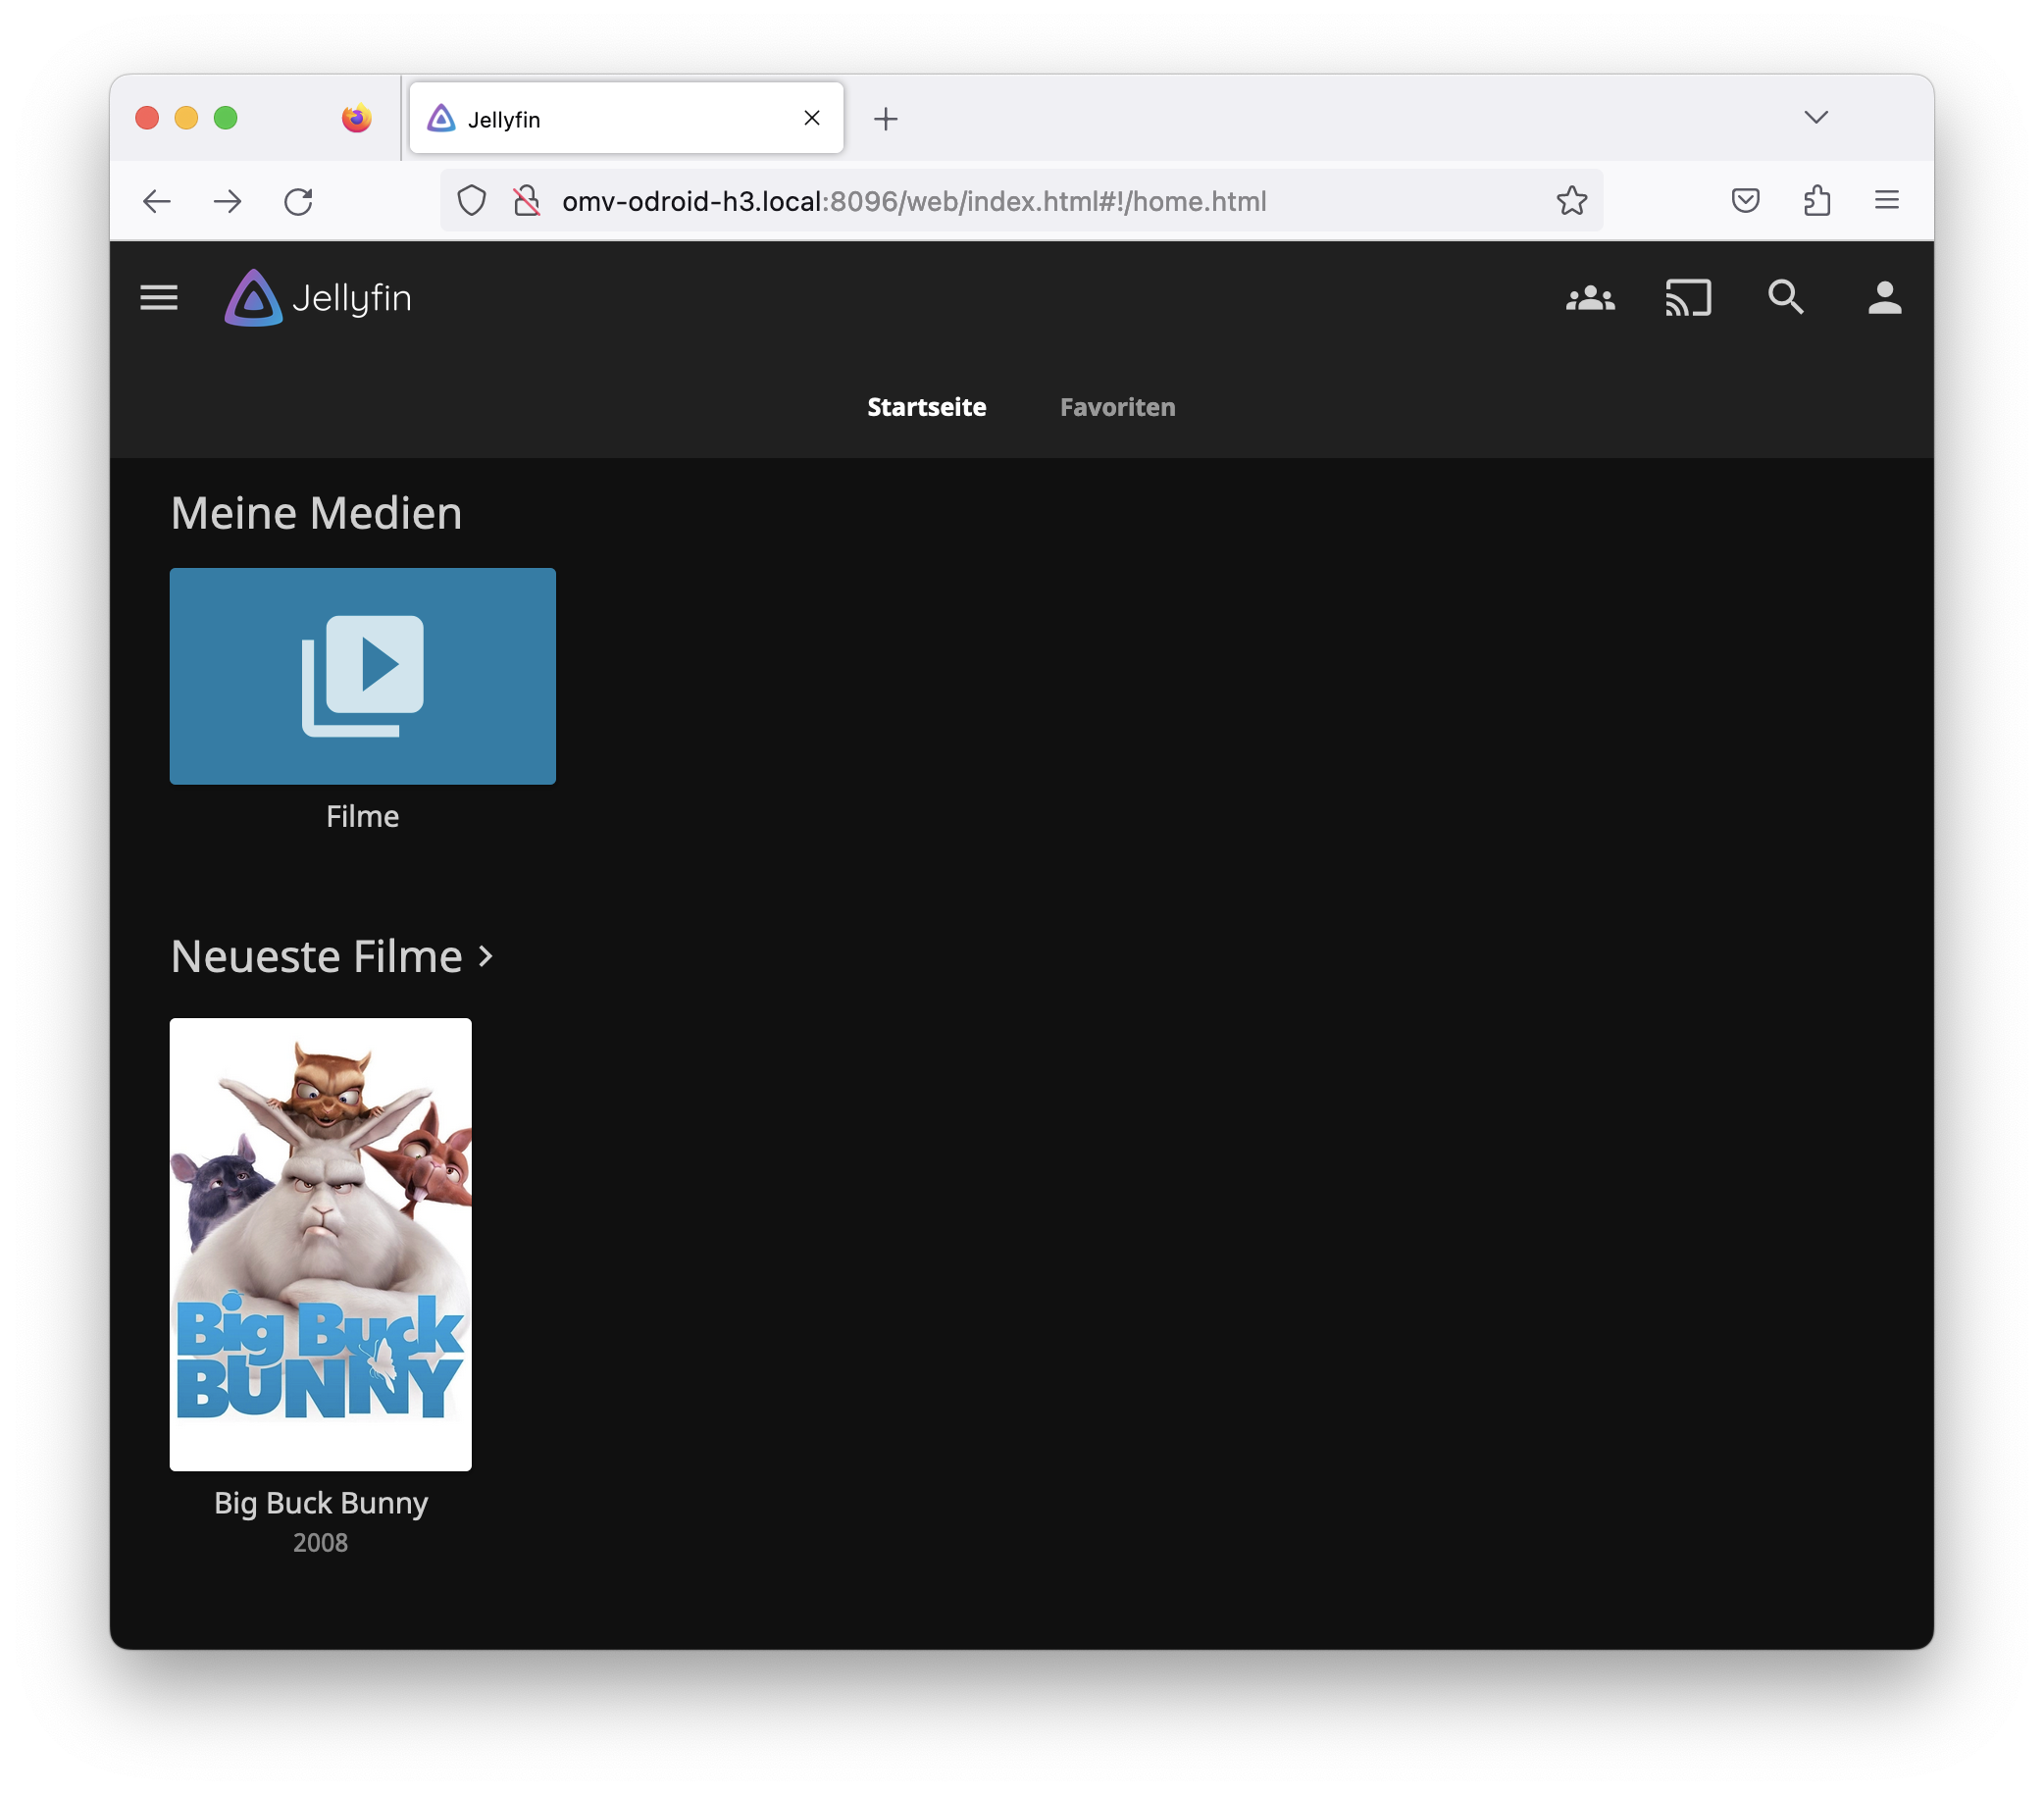Open the SyncPlay group icon
Image resolution: width=2044 pixels, height=1795 pixels.
[1590, 298]
